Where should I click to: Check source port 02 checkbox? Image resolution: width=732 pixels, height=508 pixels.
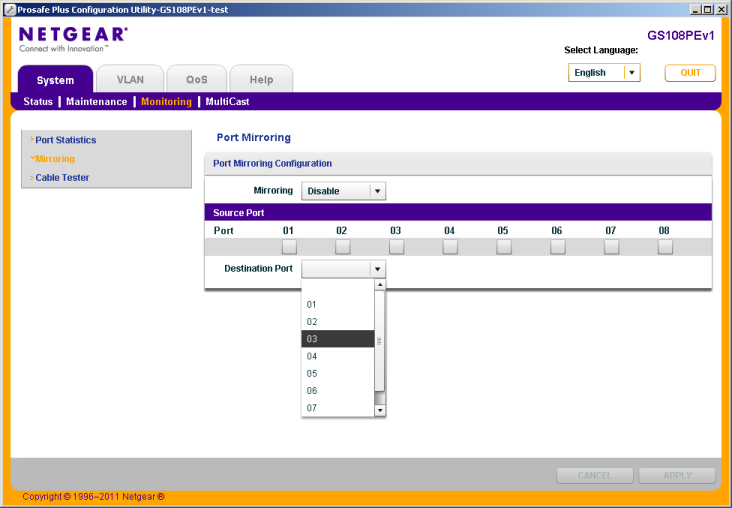click(x=342, y=247)
